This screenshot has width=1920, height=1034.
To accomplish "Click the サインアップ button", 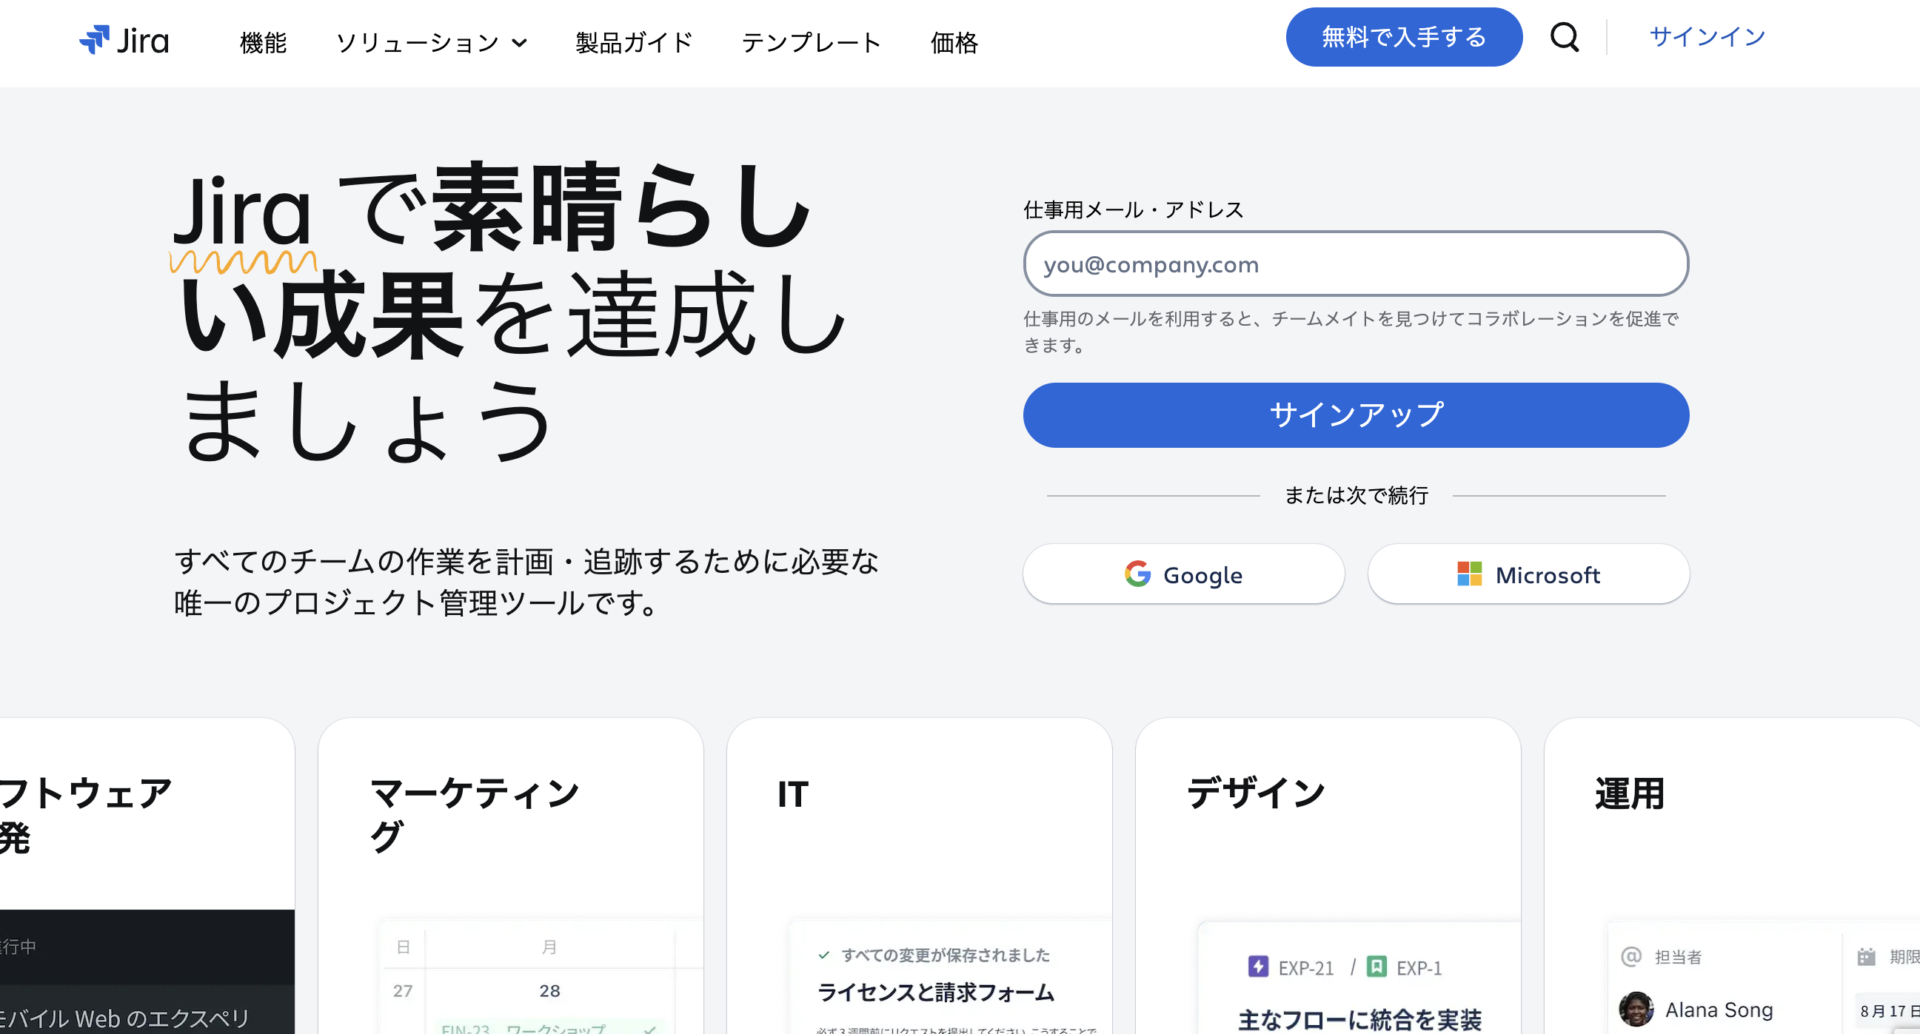I will pyautogui.click(x=1356, y=415).
